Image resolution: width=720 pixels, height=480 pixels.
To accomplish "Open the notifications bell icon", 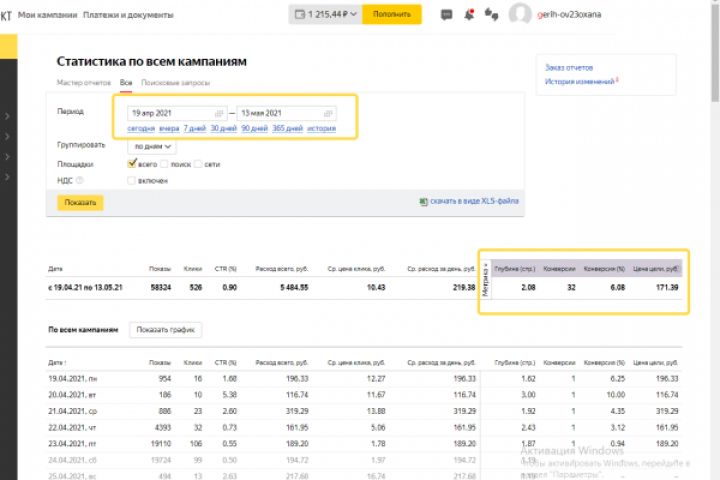I will [x=469, y=15].
